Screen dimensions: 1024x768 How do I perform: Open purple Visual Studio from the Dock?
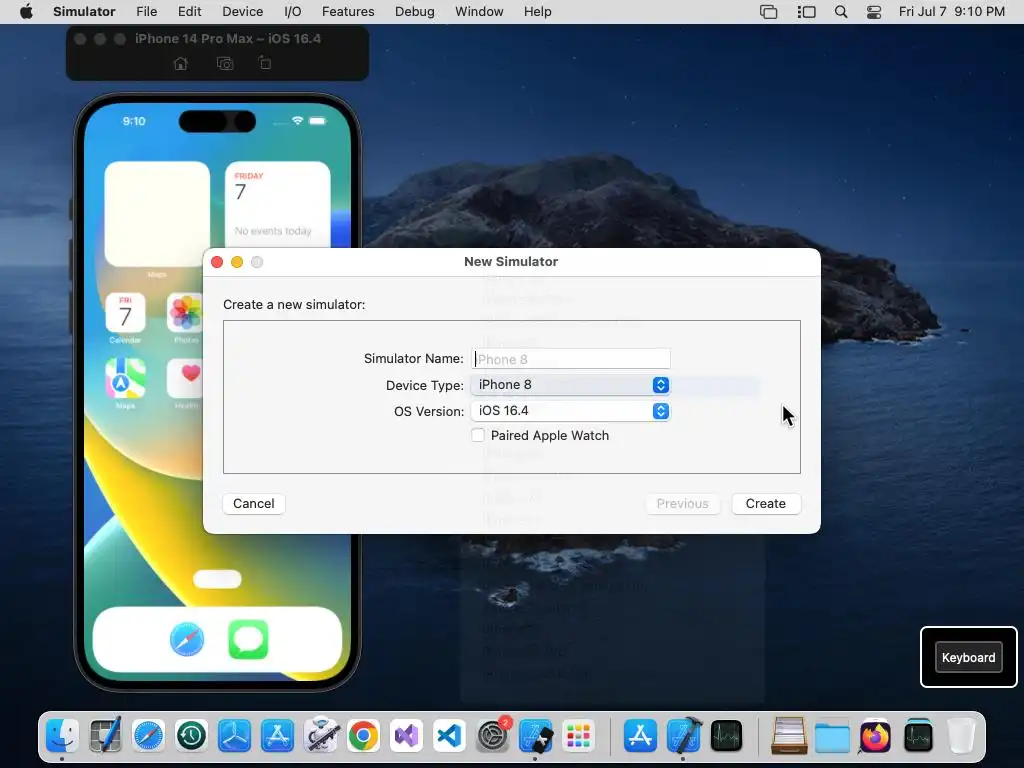click(406, 736)
